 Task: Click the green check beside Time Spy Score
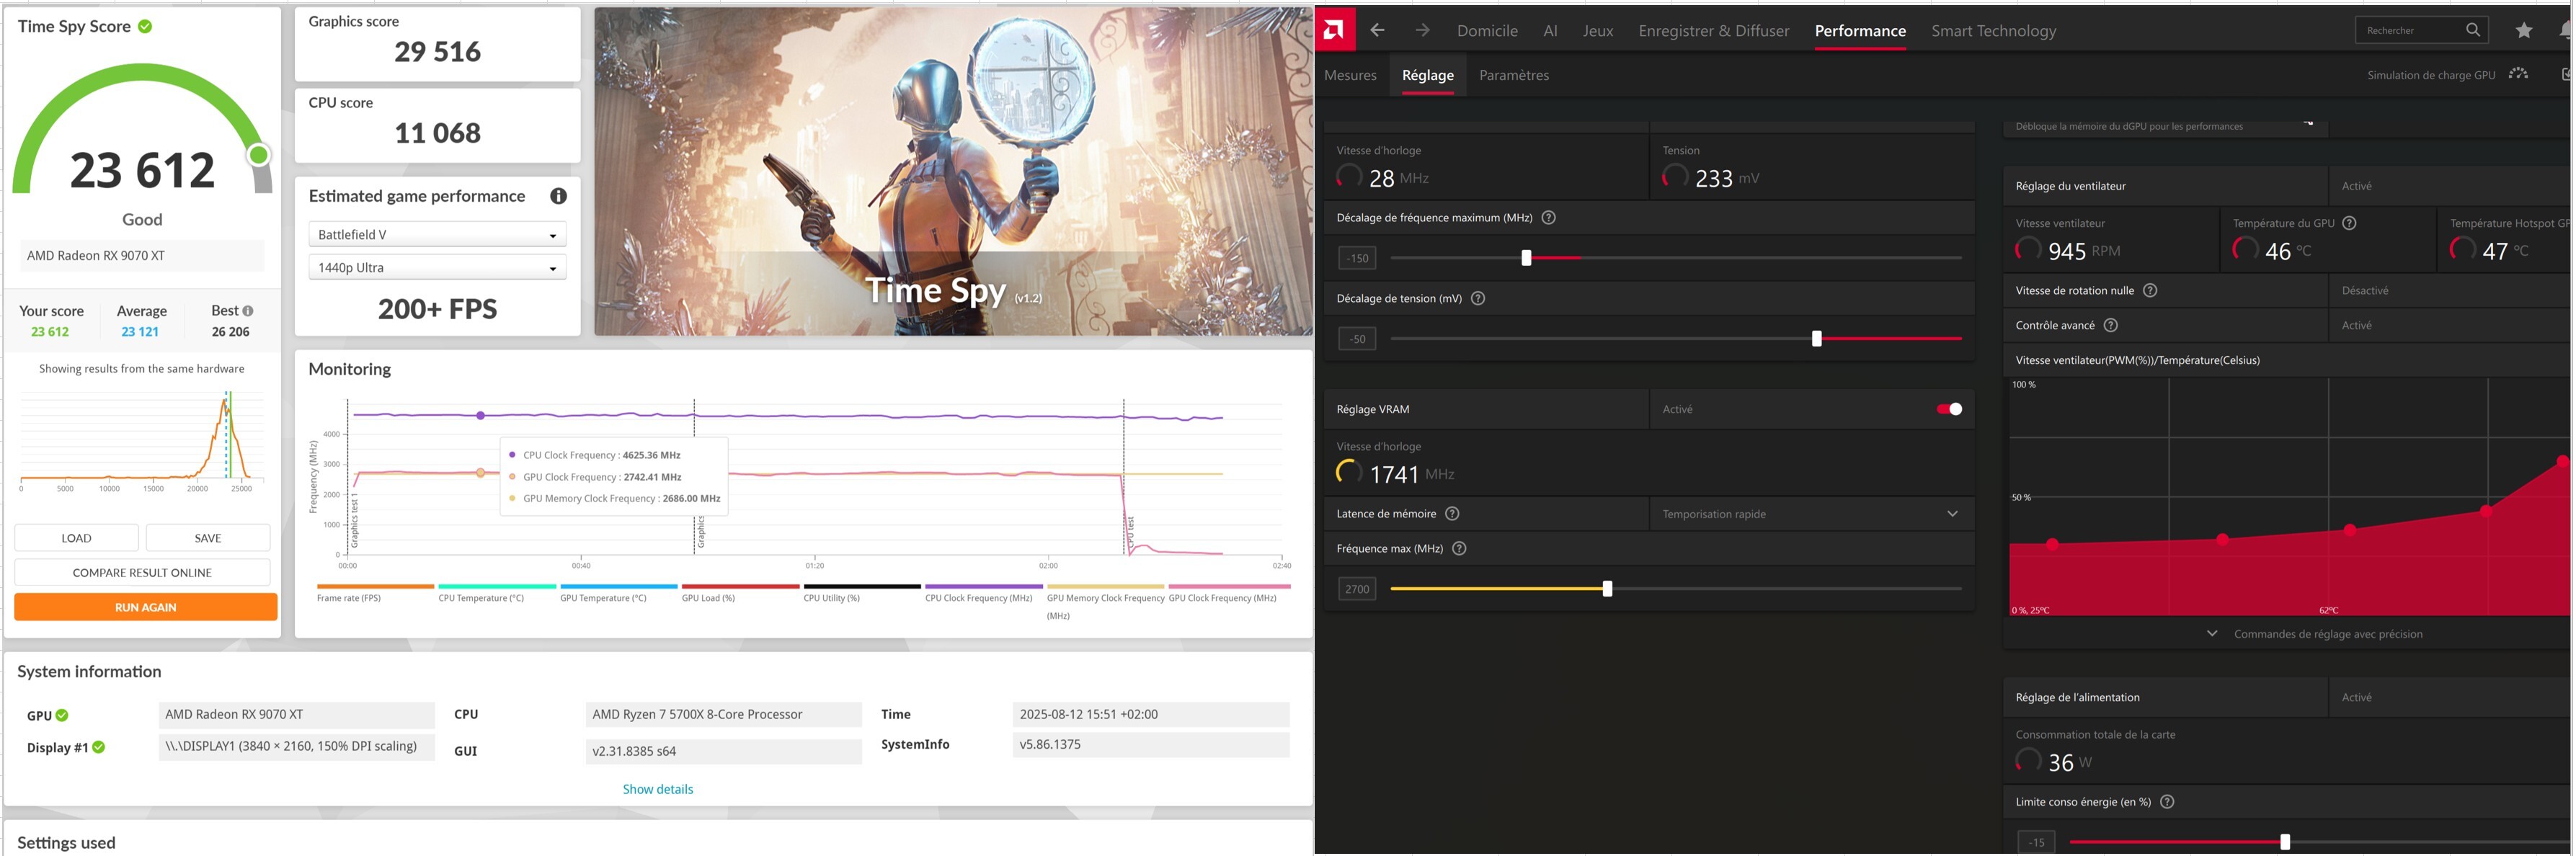coord(145,26)
